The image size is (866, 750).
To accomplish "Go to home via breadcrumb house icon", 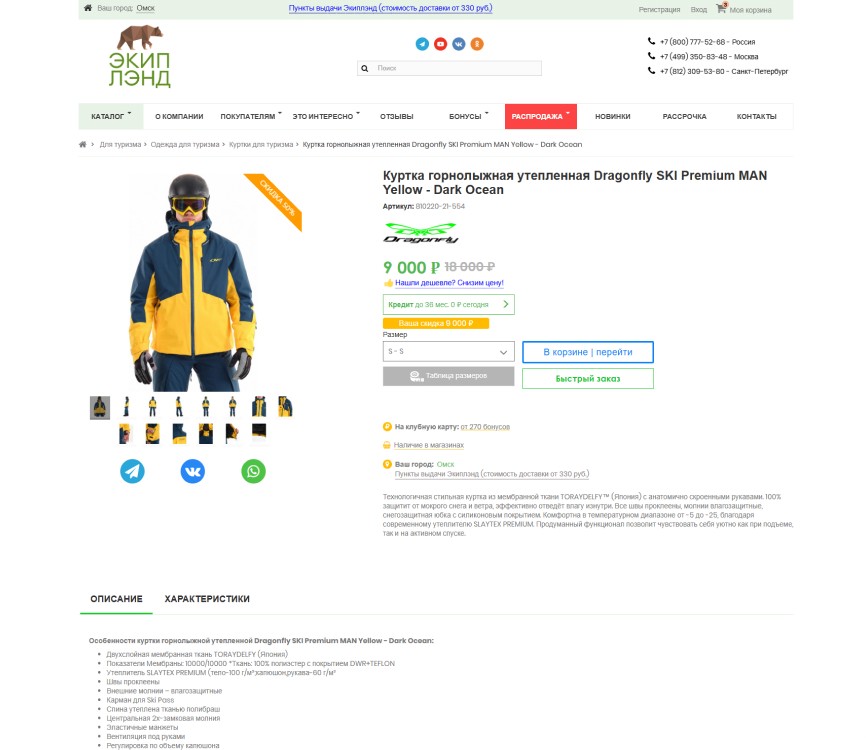I will click(83, 145).
